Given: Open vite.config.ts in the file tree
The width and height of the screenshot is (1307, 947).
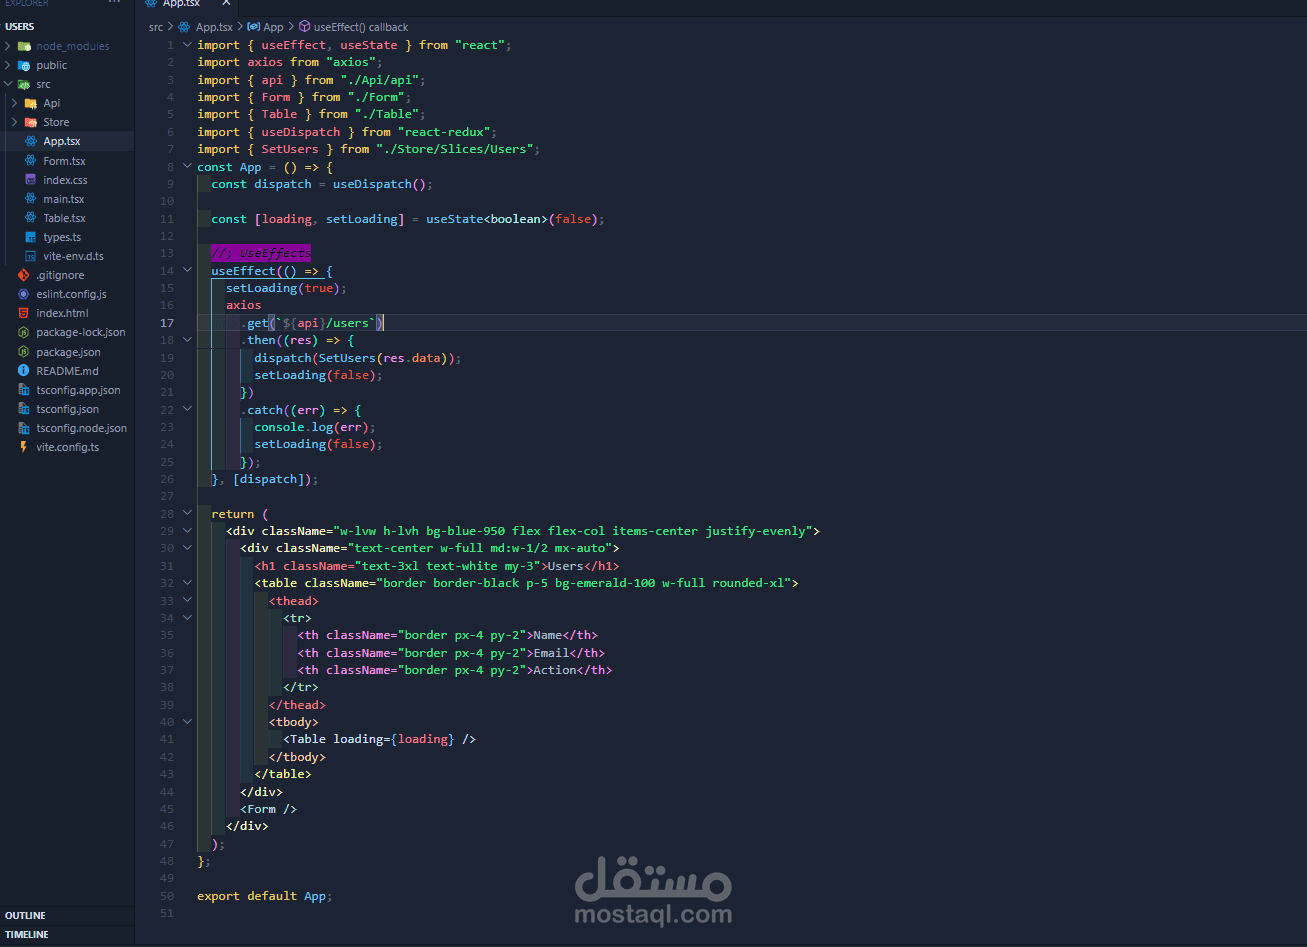Looking at the screenshot, I should click(68, 447).
